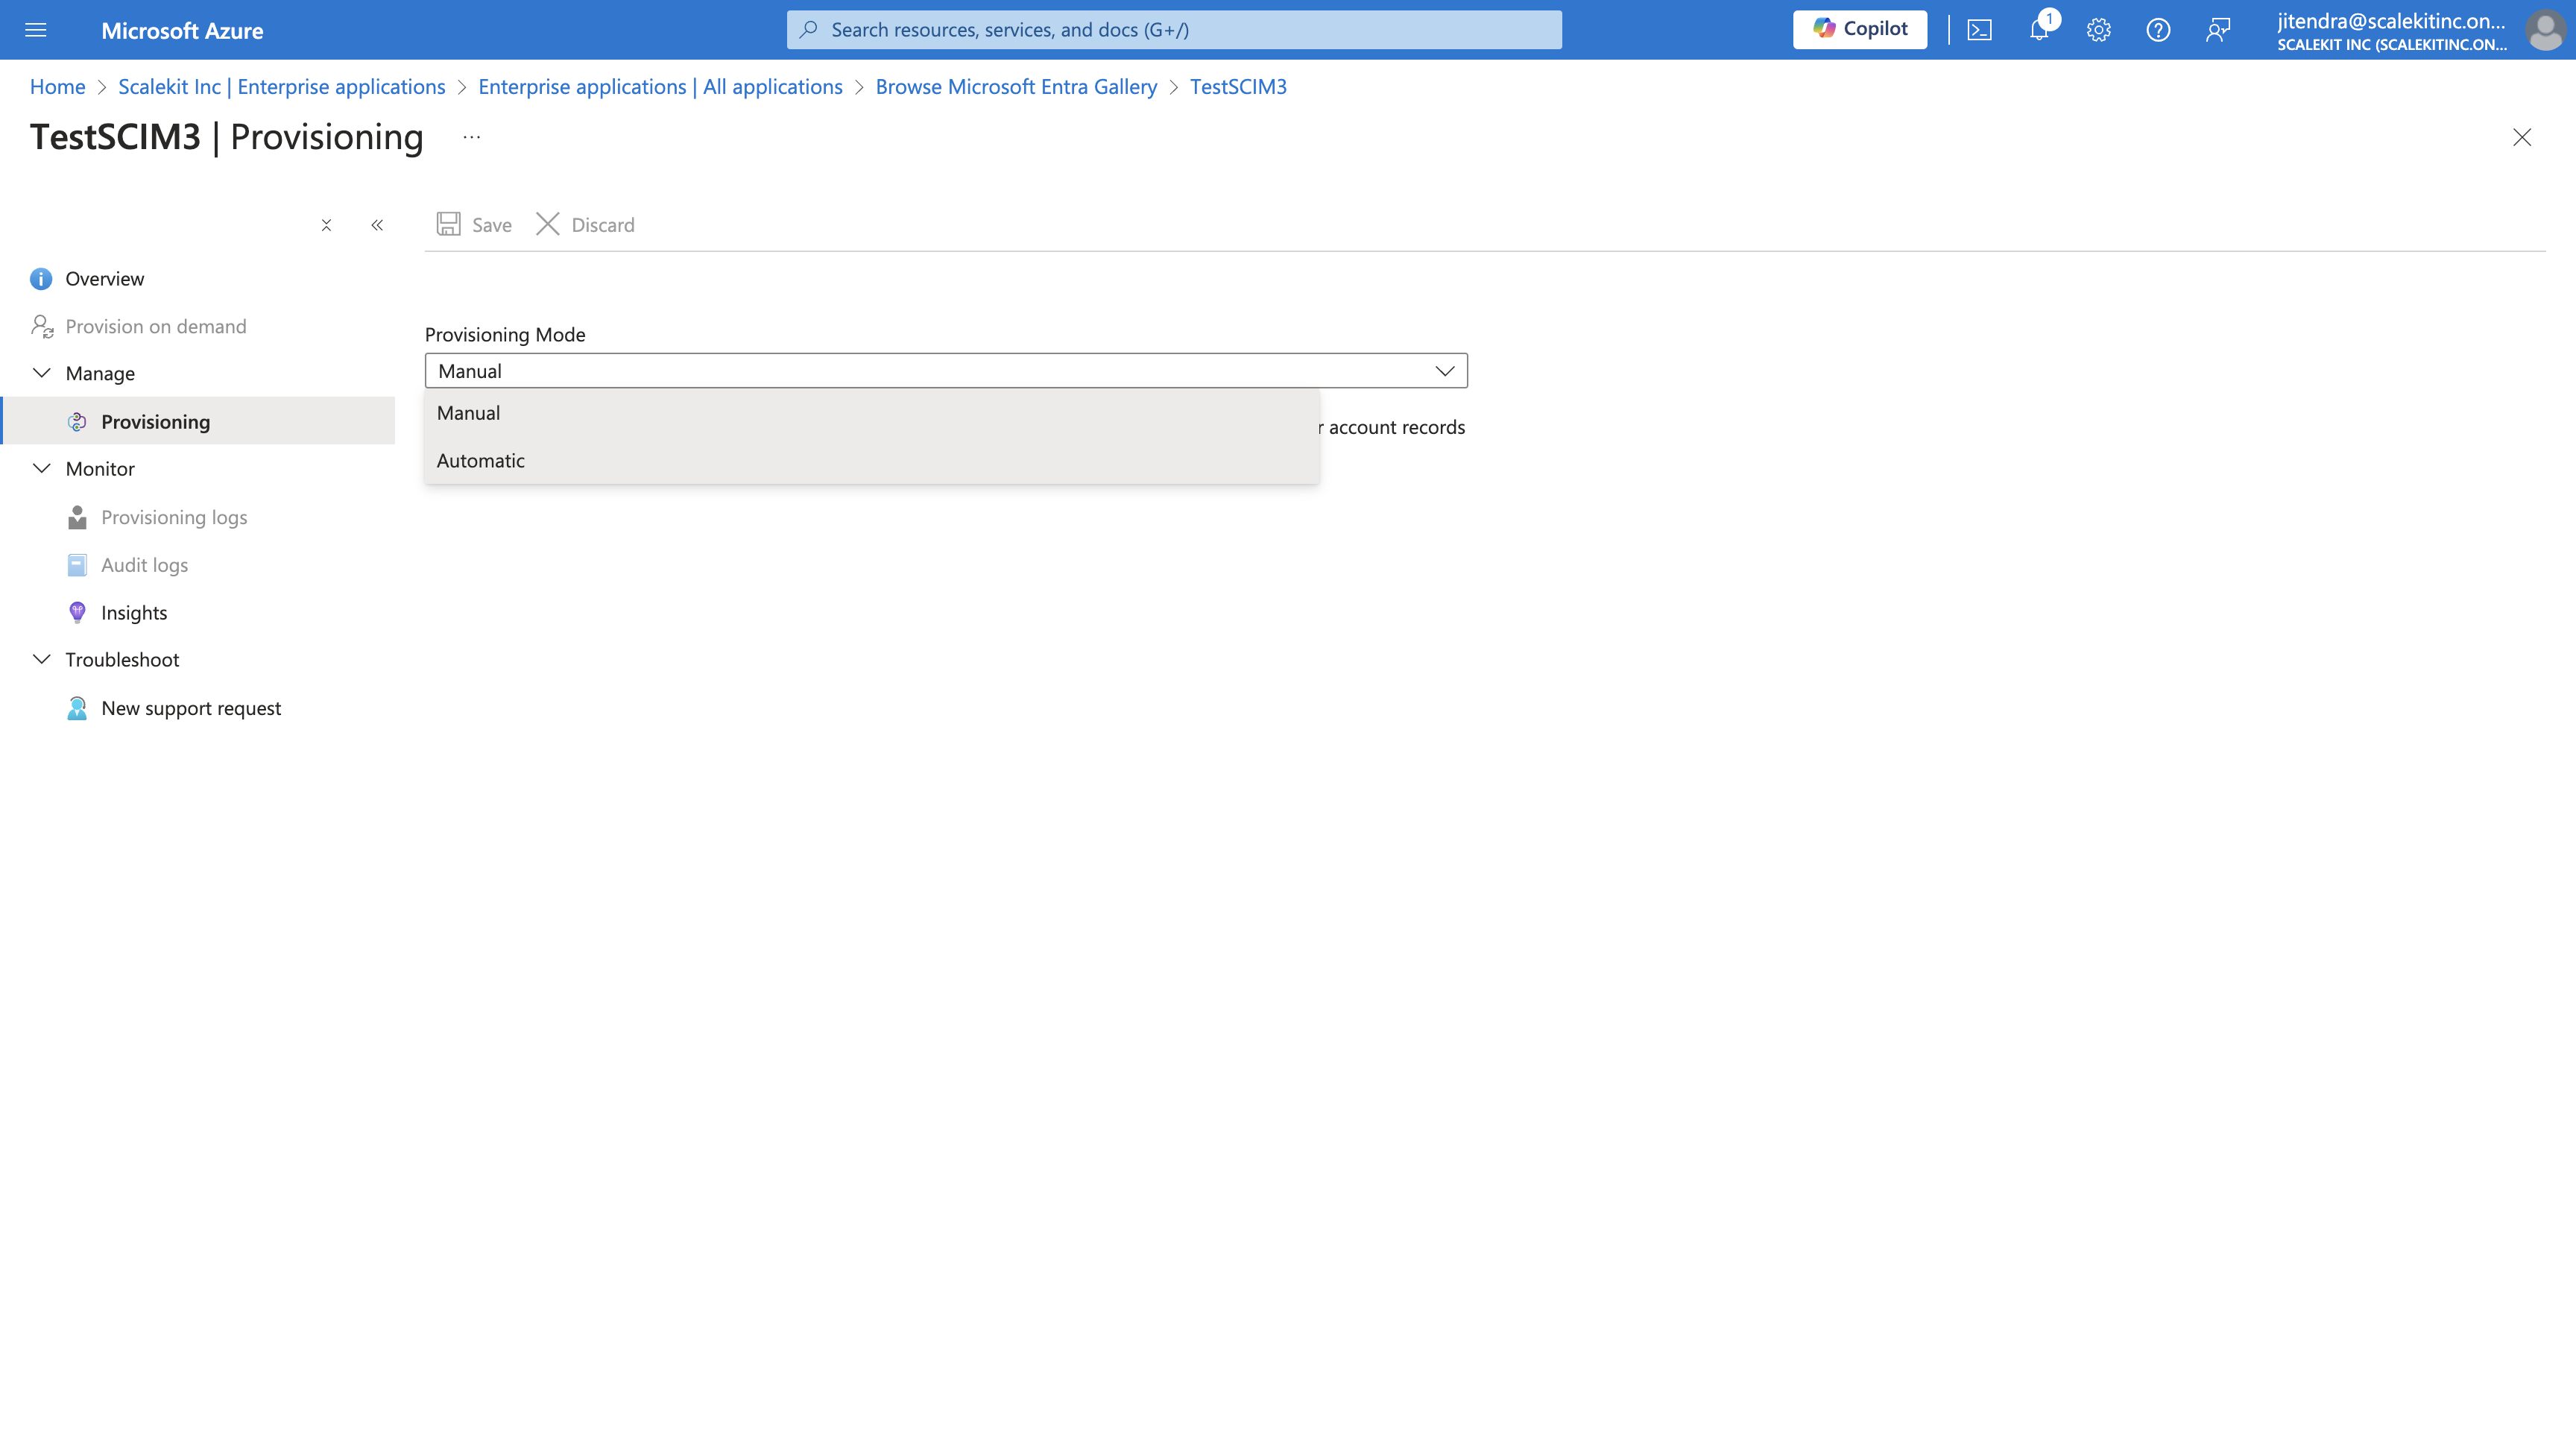Click the Provisioning Mode dropdown box

click(x=946, y=371)
